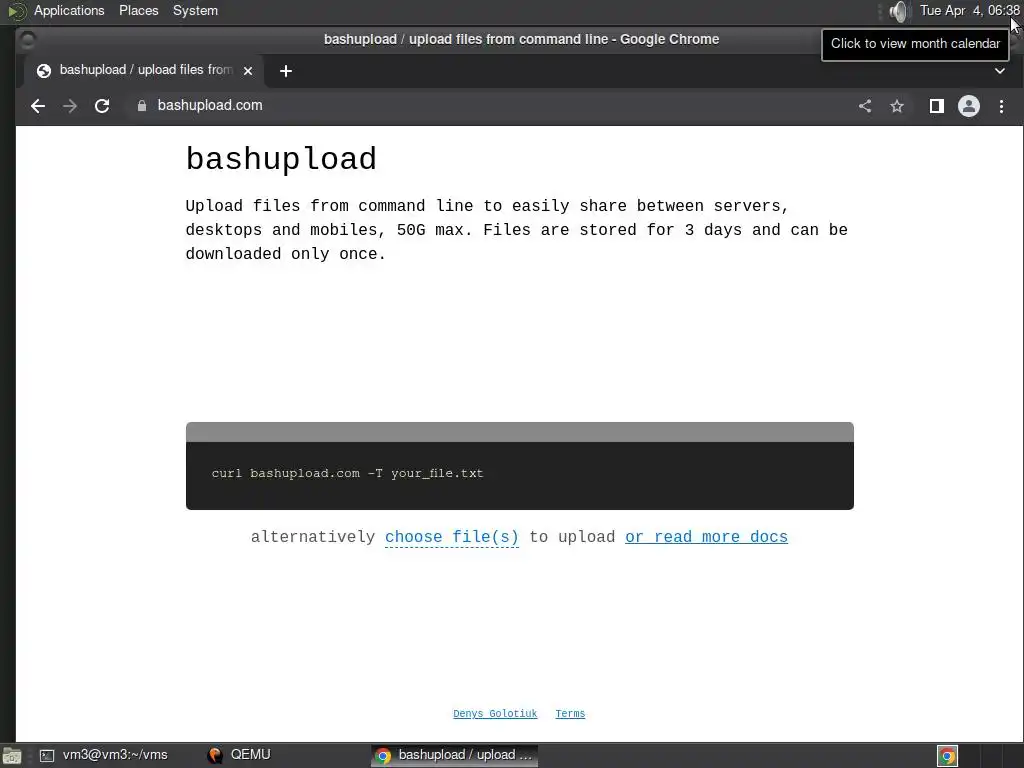Switch to vm3@vm3:~/vms terminal in taskbar
Image resolution: width=1024 pixels, height=768 pixels.
click(104, 755)
